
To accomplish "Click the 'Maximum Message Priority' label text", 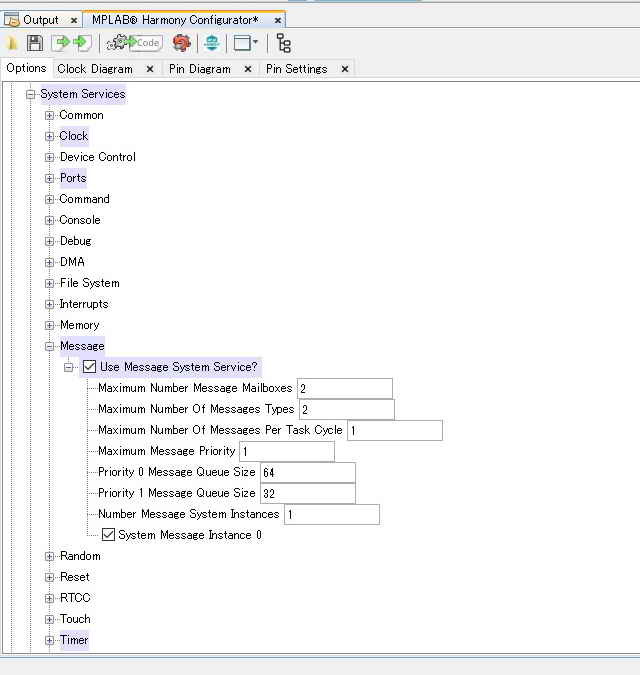I will point(167,451).
